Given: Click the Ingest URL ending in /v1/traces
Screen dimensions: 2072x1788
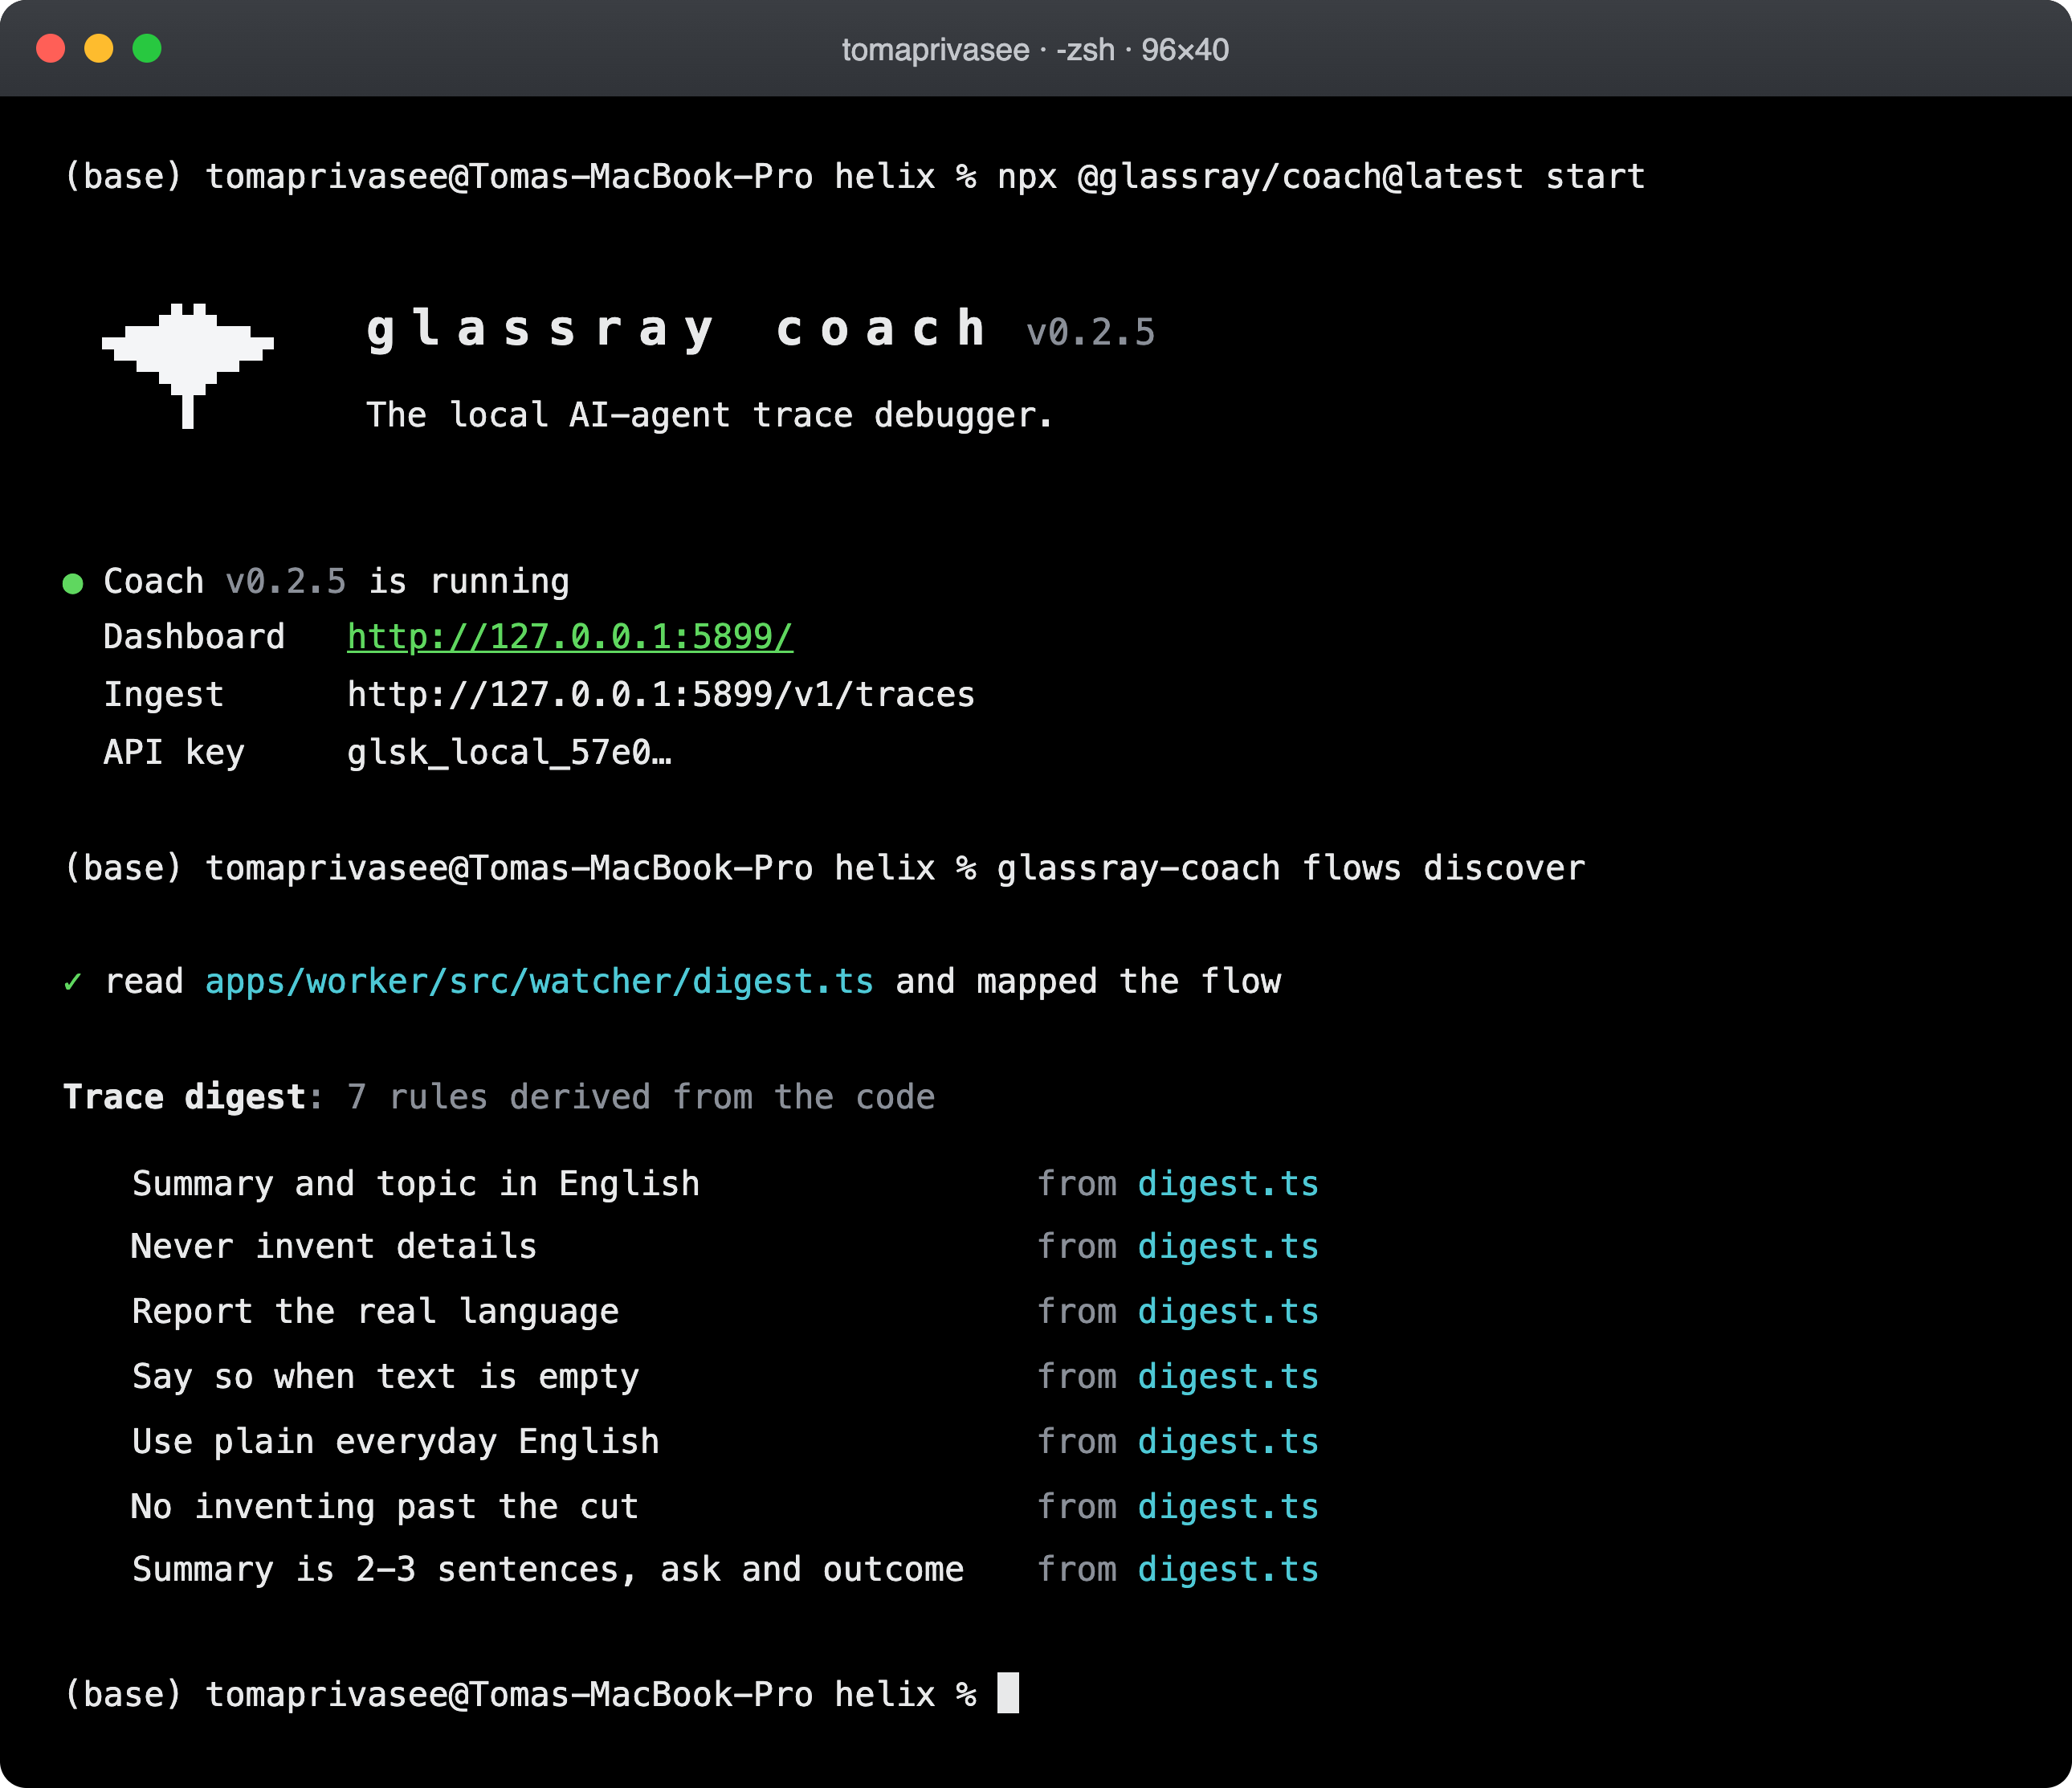Looking at the screenshot, I should coord(661,694).
